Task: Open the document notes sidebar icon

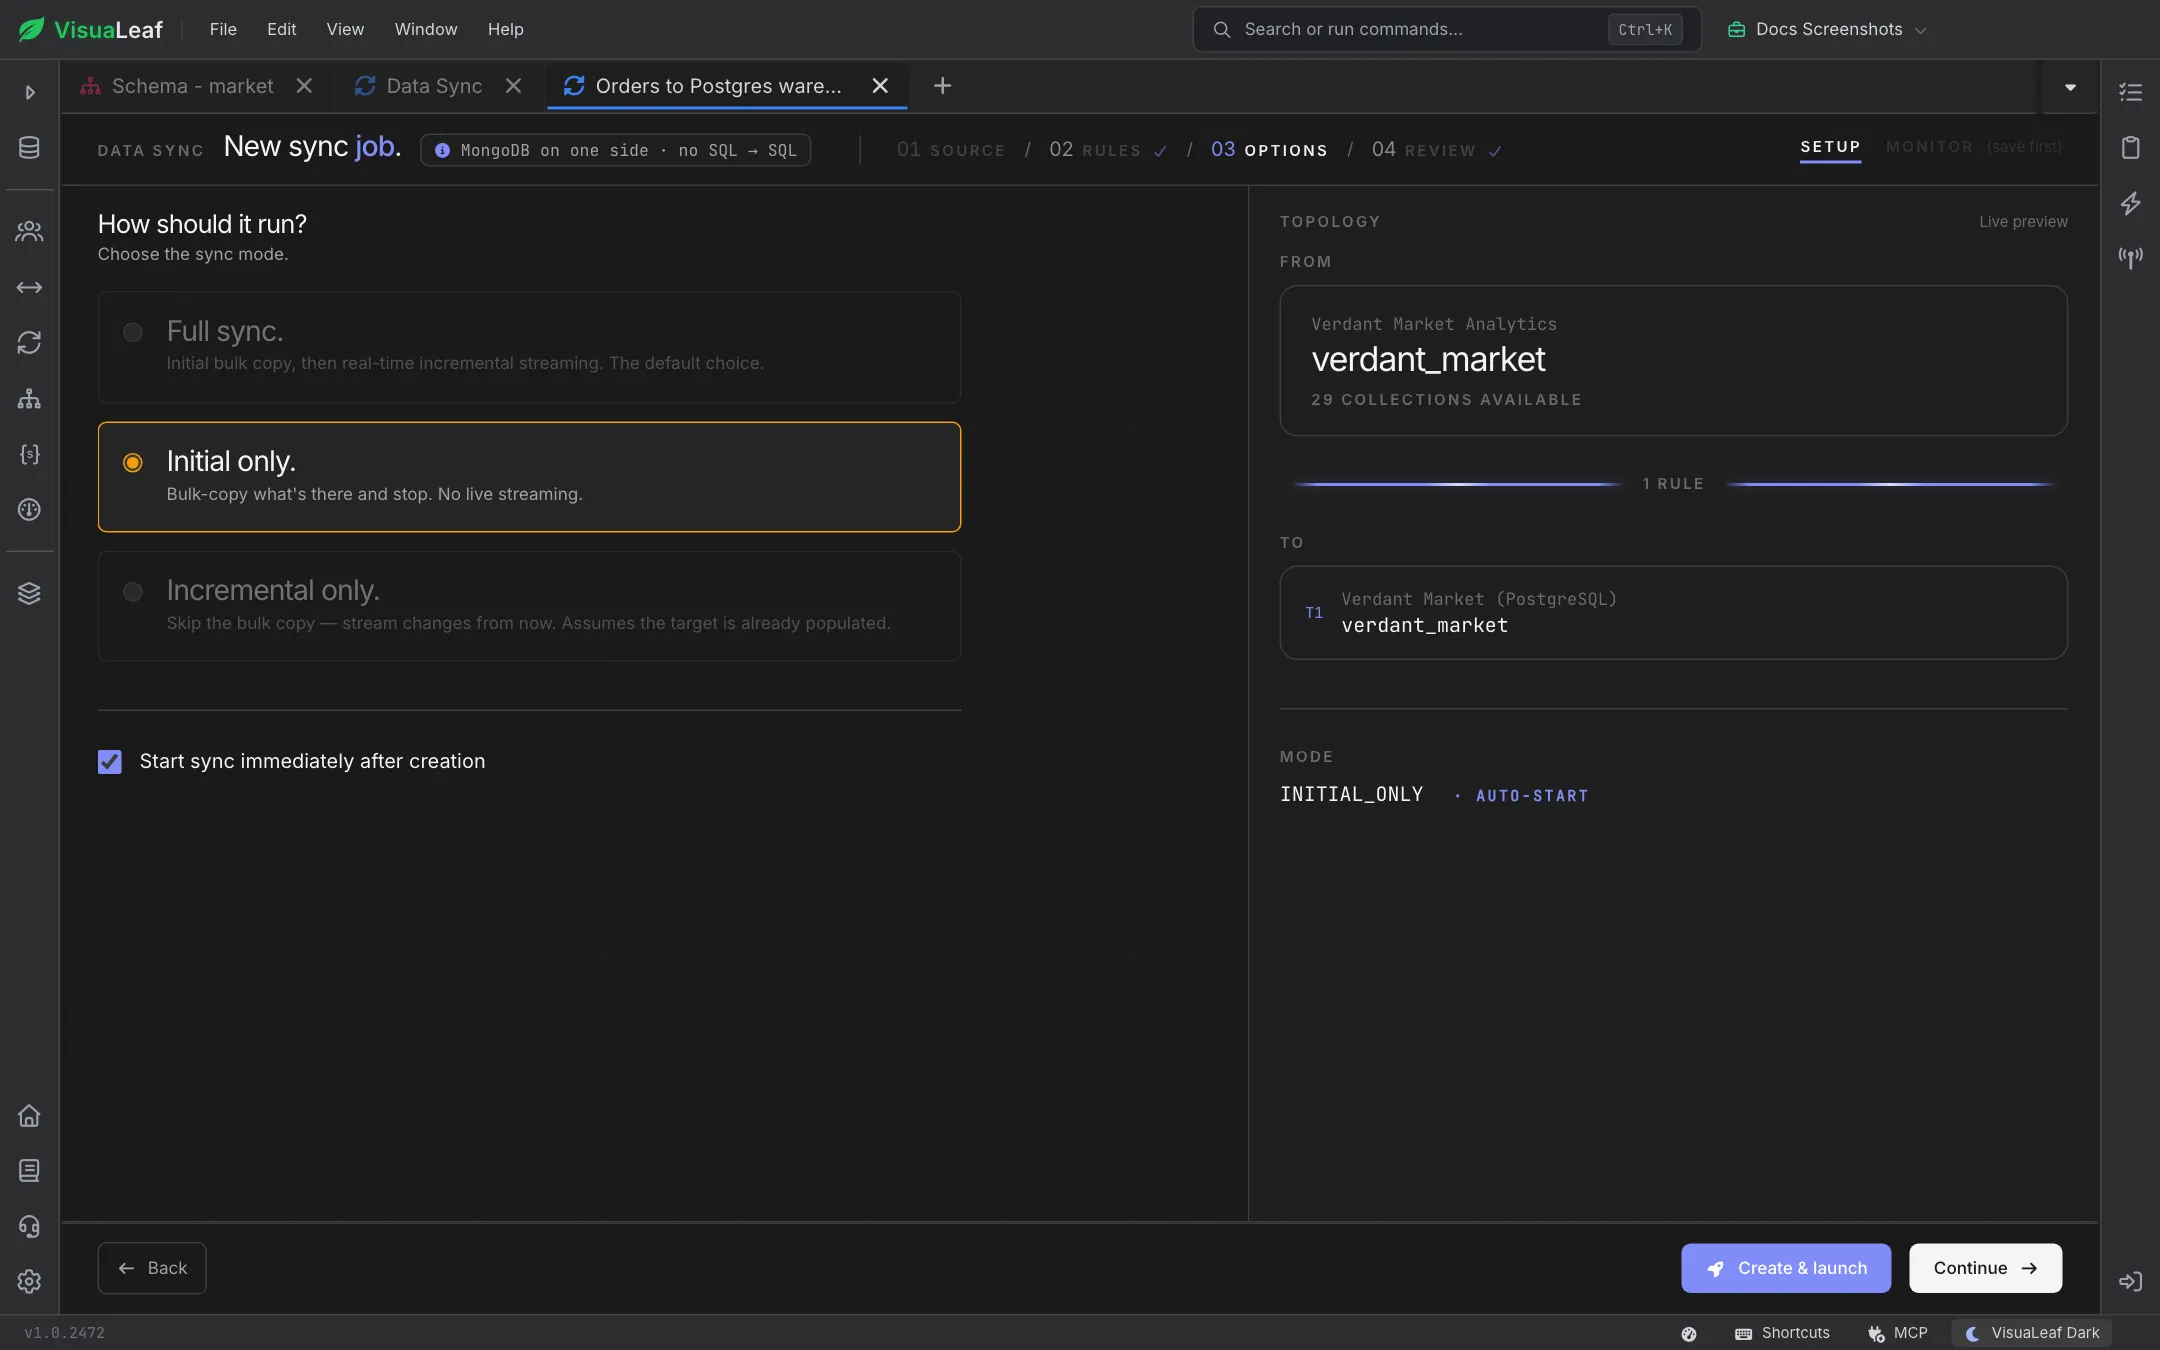Action: 29,1170
